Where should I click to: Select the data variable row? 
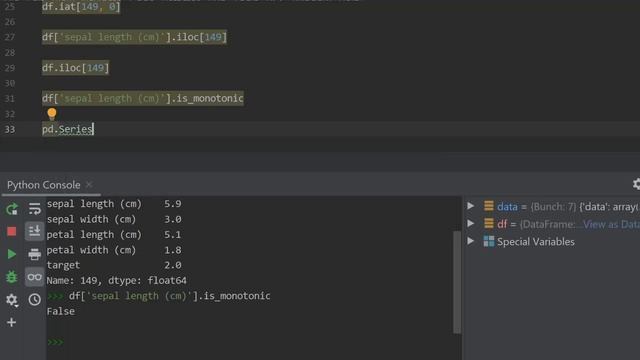click(552, 207)
